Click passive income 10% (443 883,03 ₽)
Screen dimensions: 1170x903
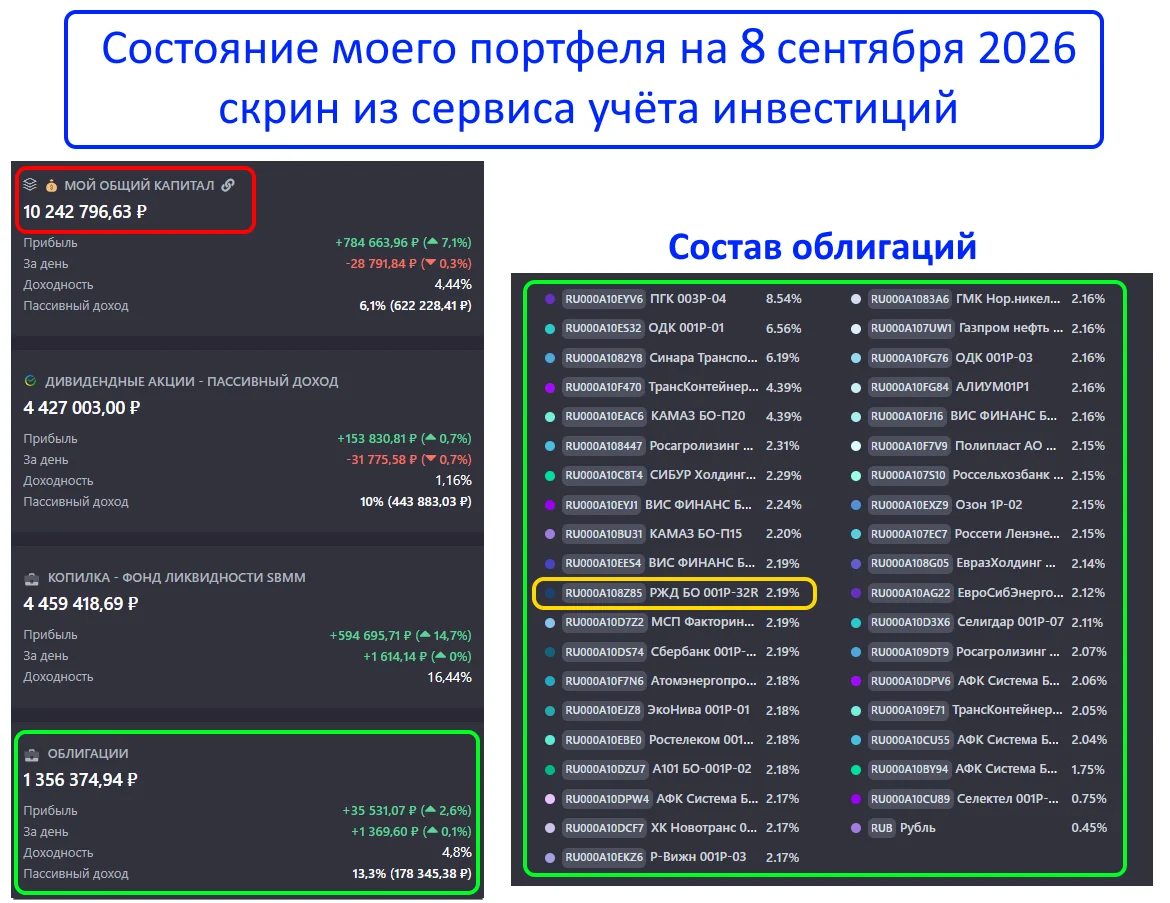coord(416,502)
